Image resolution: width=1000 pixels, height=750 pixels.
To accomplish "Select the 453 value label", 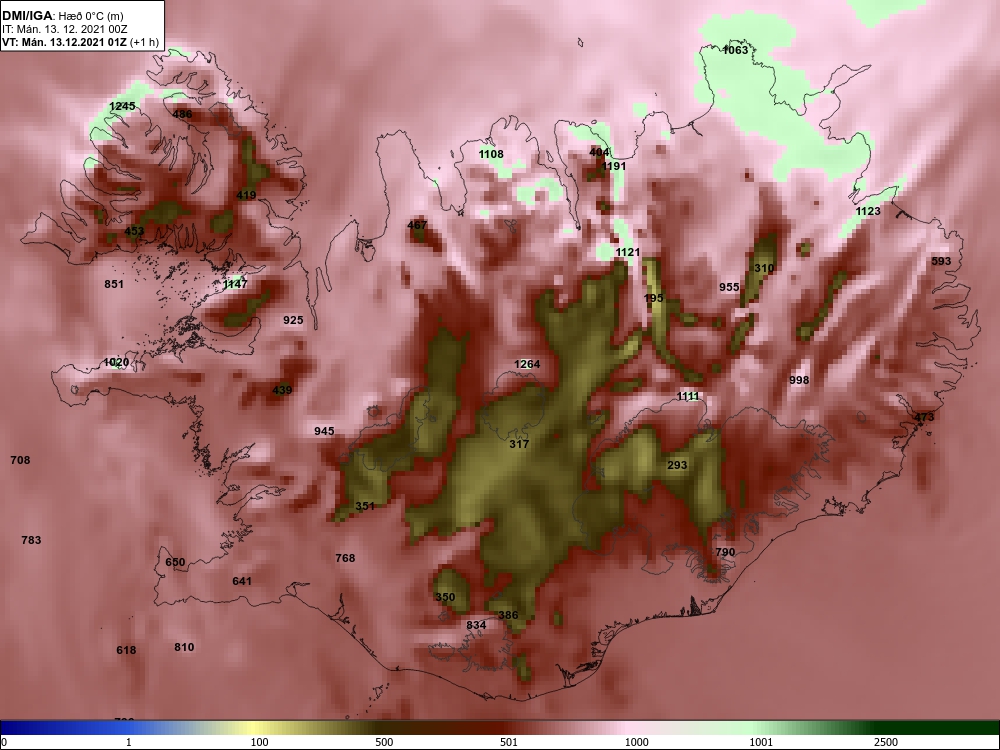I will (x=134, y=231).
